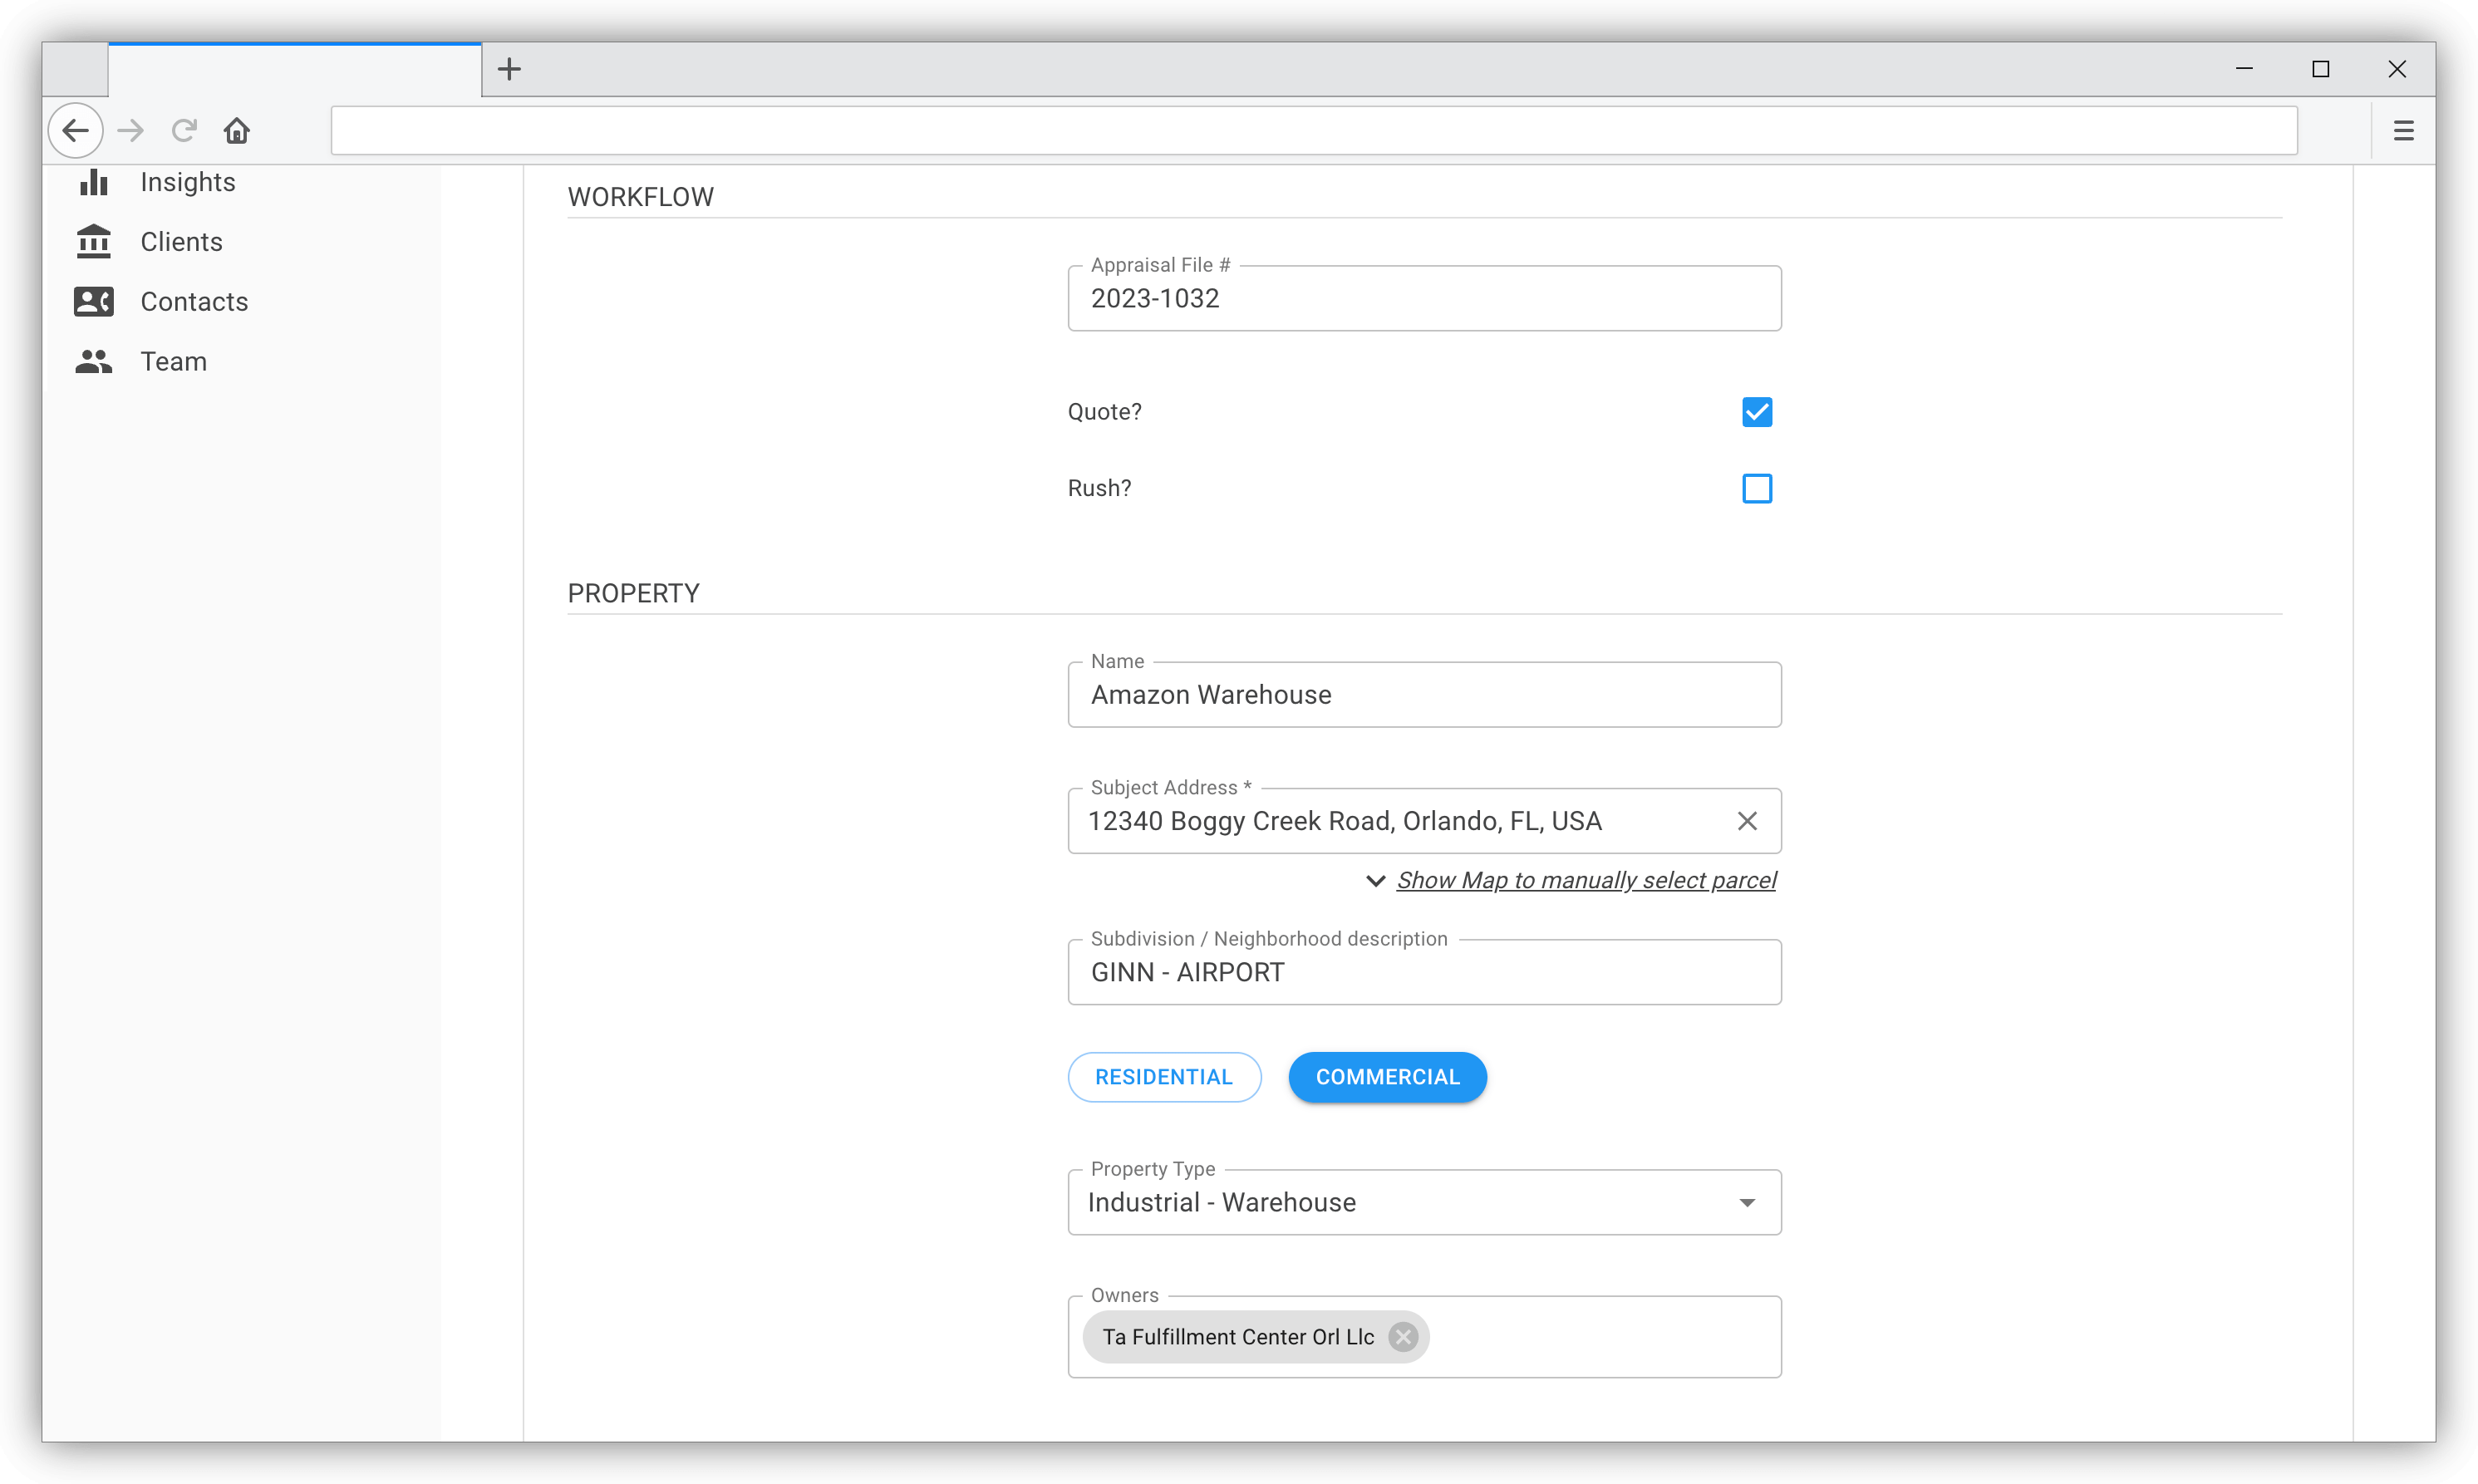The width and height of the screenshot is (2478, 1484).
Task: Select the Residential property toggle
Action: [x=1163, y=1077]
